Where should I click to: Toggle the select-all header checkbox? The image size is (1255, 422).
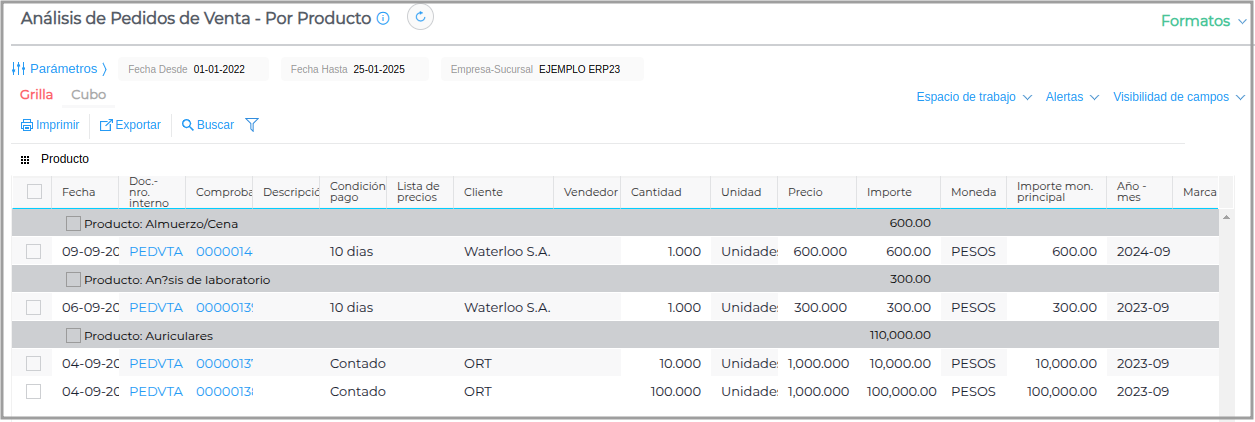point(35,192)
